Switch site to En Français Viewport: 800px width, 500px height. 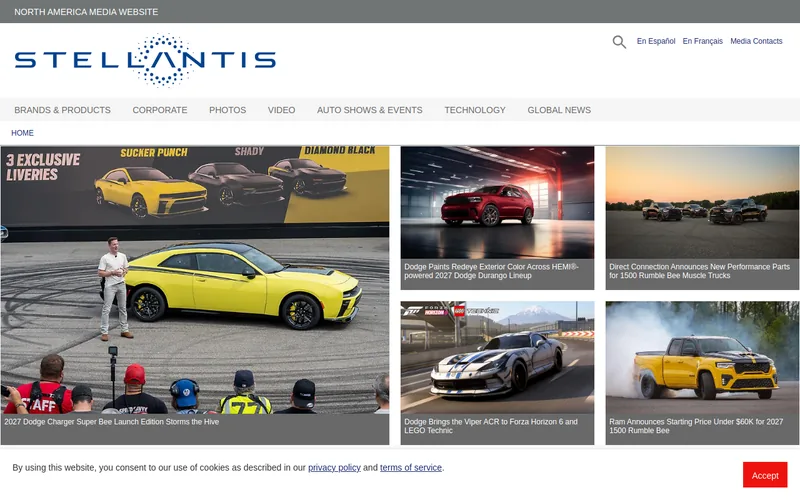pos(703,41)
